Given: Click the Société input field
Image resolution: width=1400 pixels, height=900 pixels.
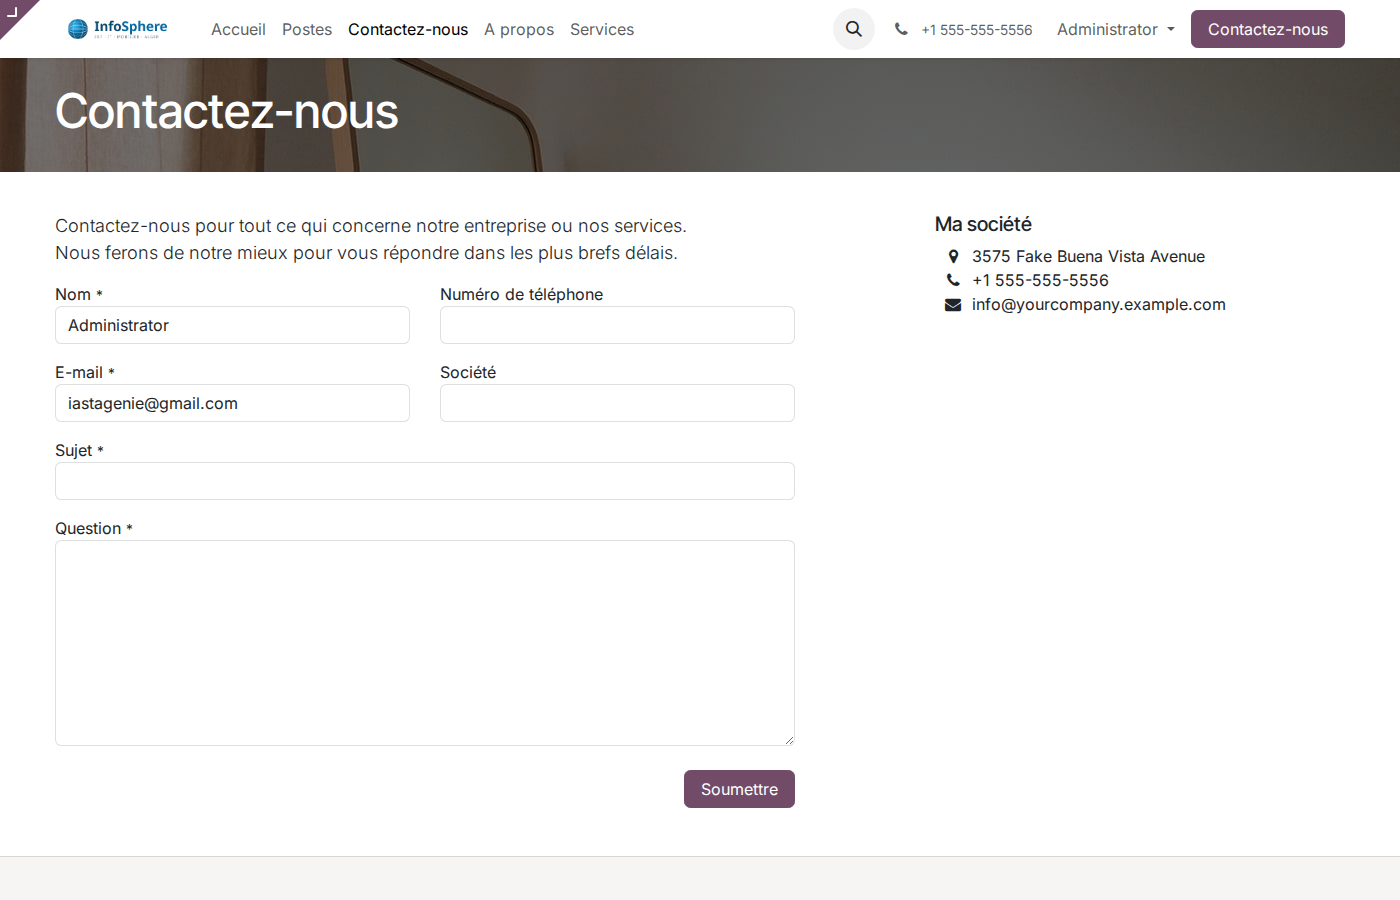Looking at the screenshot, I should tap(617, 403).
